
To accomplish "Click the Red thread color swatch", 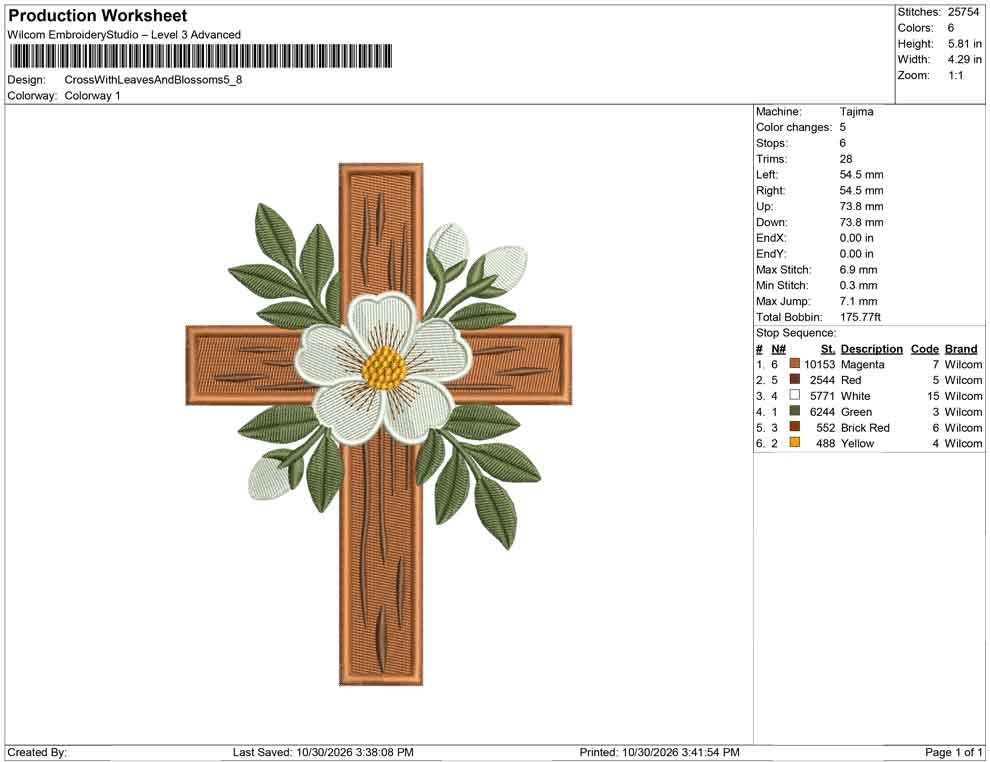I will click(795, 379).
